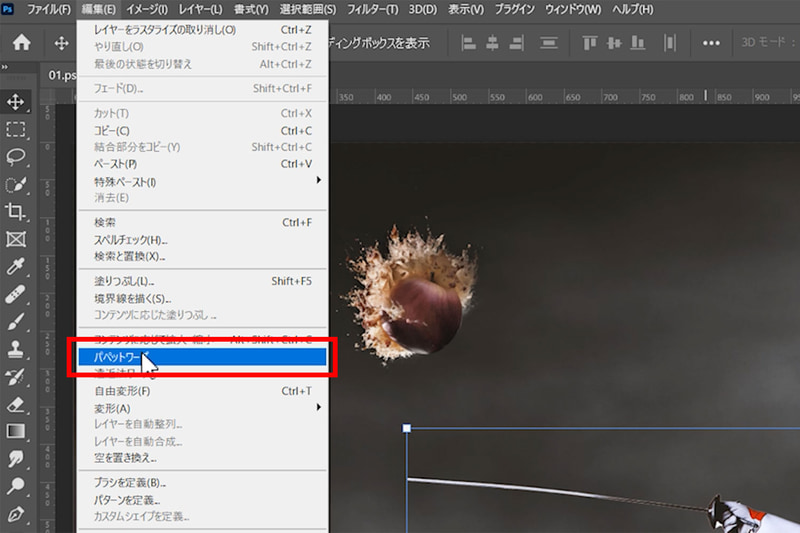
Task: Open the イメージ(I) menu
Action: pos(147,9)
